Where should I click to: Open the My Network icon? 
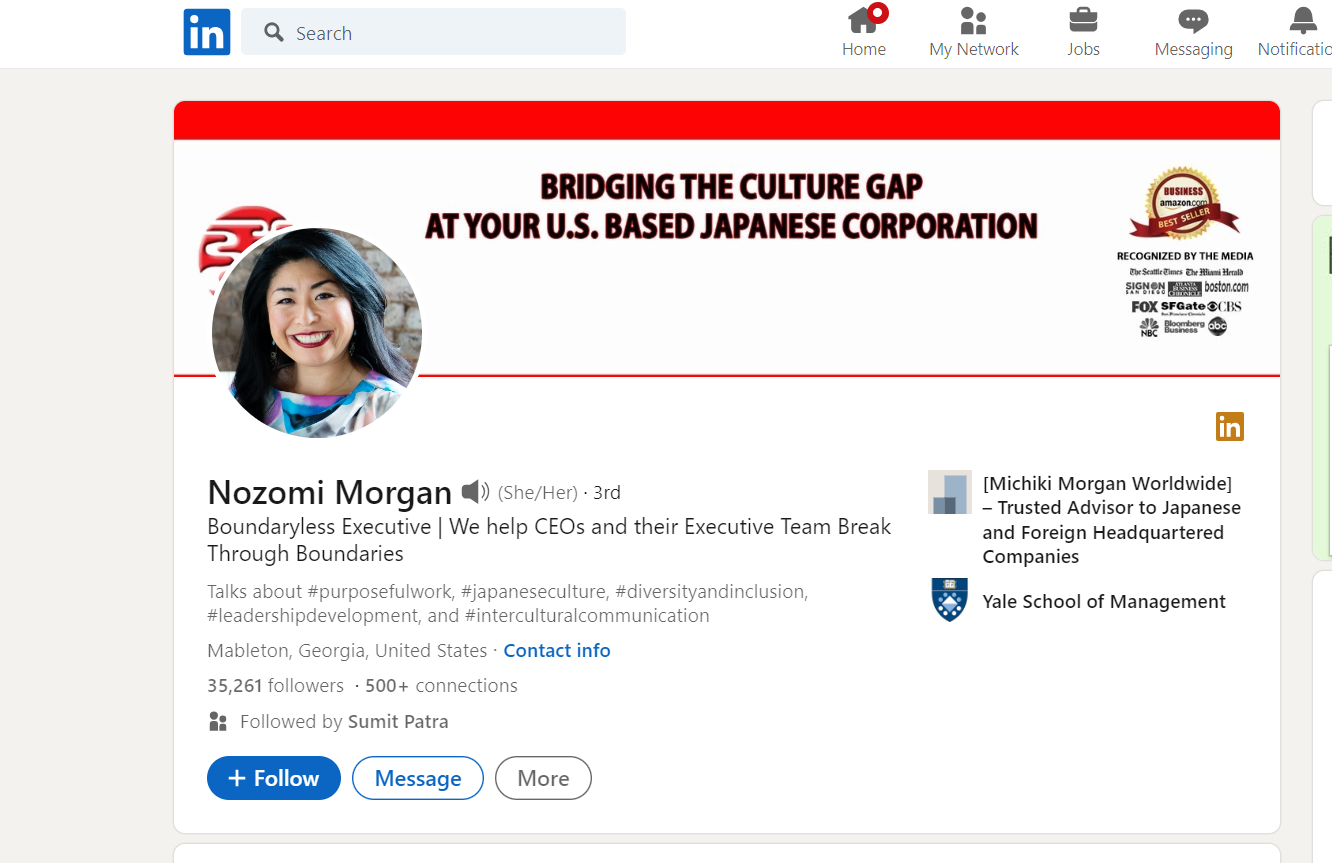[x=973, y=20]
